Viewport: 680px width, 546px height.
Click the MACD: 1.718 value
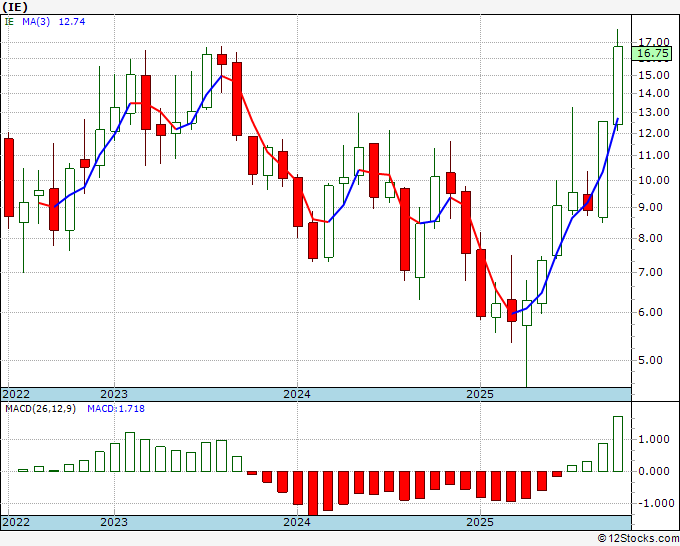point(116,409)
